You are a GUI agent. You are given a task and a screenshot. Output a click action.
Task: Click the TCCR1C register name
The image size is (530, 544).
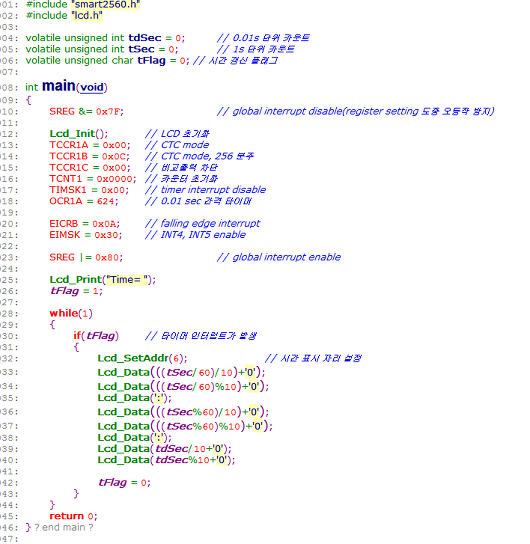point(69,168)
